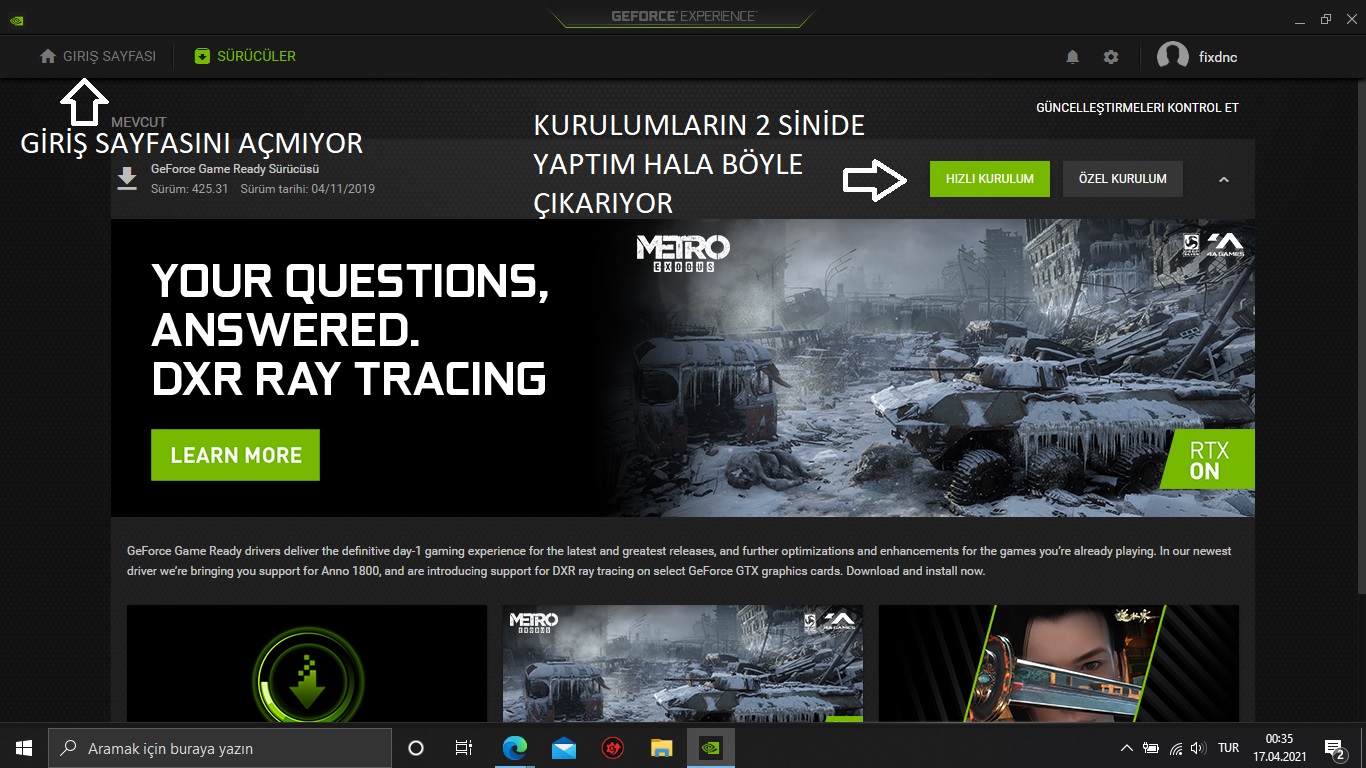The width and height of the screenshot is (1366, 768).
Task: Collapse the driver details chevron
Action: (1224, 179)
